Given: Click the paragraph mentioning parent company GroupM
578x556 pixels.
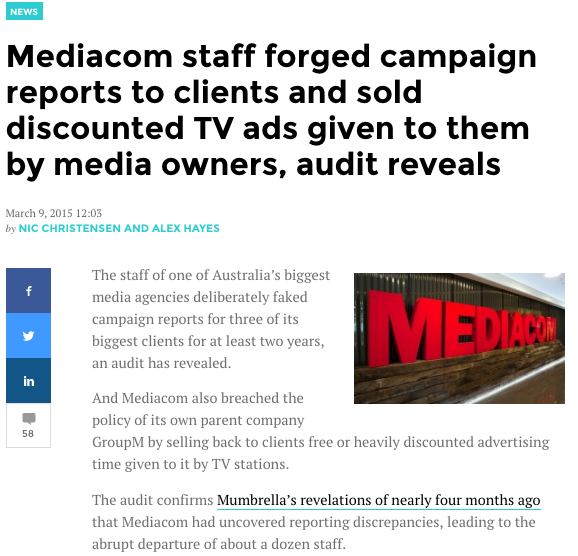Looking at the screenshot, I should pyautogui.click(x=321, y=431).
